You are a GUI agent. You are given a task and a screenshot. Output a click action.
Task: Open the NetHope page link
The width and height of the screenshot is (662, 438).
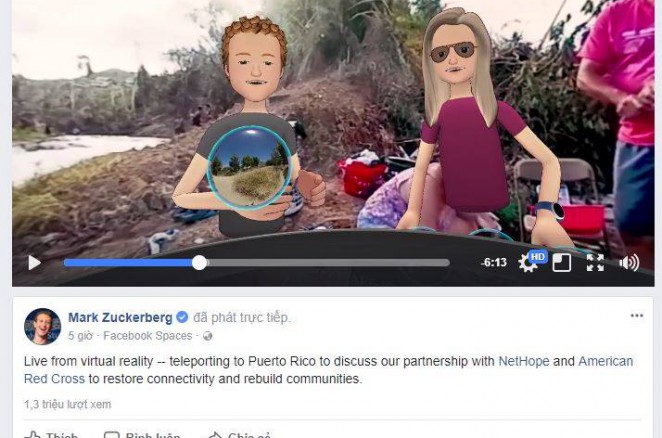pos(524,361)
